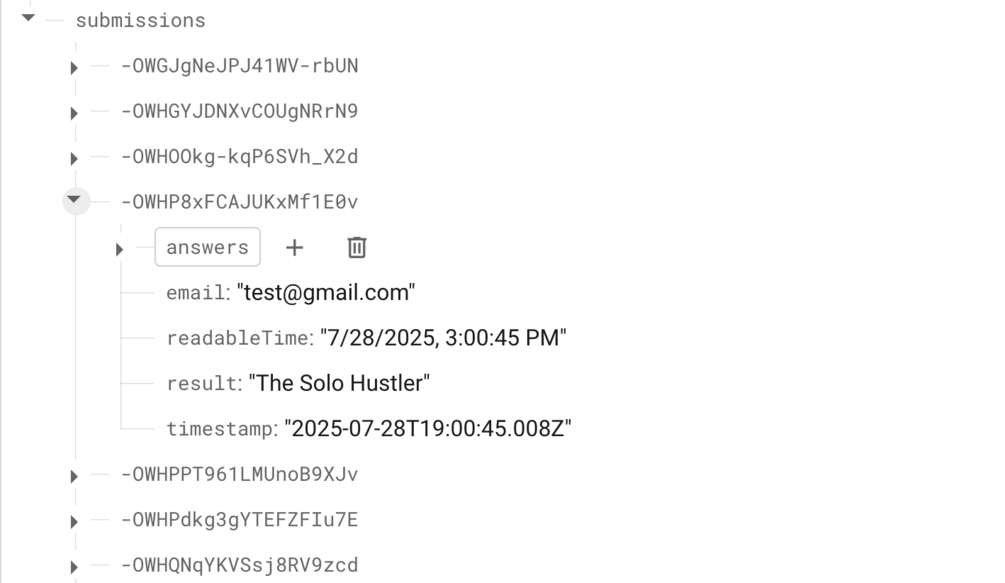Click the plus icon beside answers
The image size is (1005, 583).
point(294,247)
